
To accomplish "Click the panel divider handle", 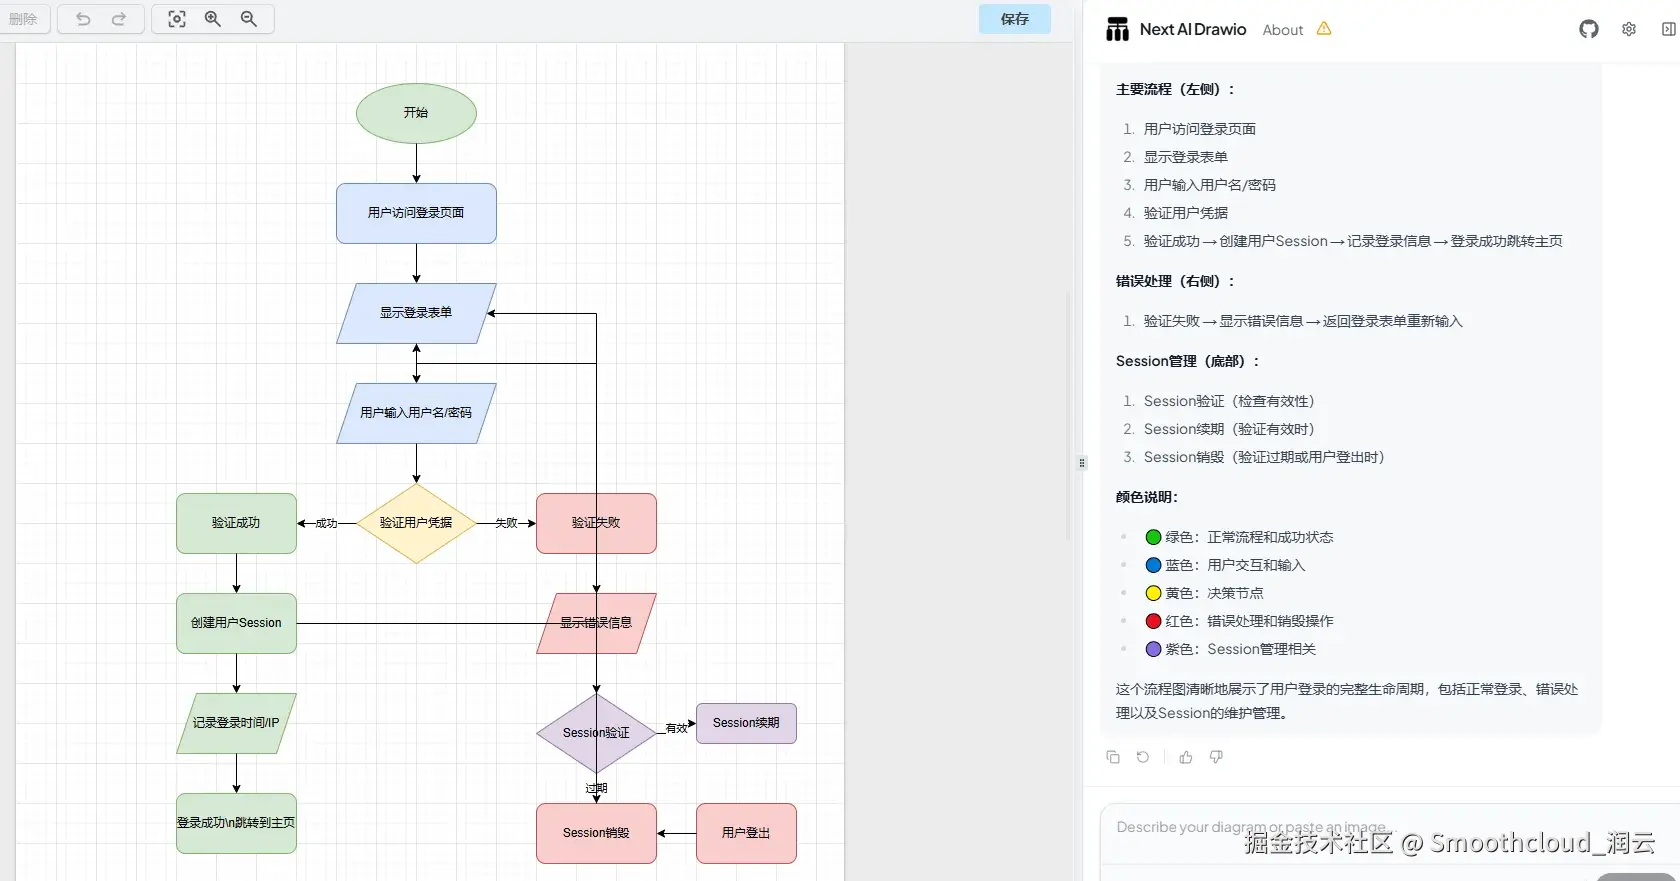I will pyautogui.click(x=1082, y=463).
